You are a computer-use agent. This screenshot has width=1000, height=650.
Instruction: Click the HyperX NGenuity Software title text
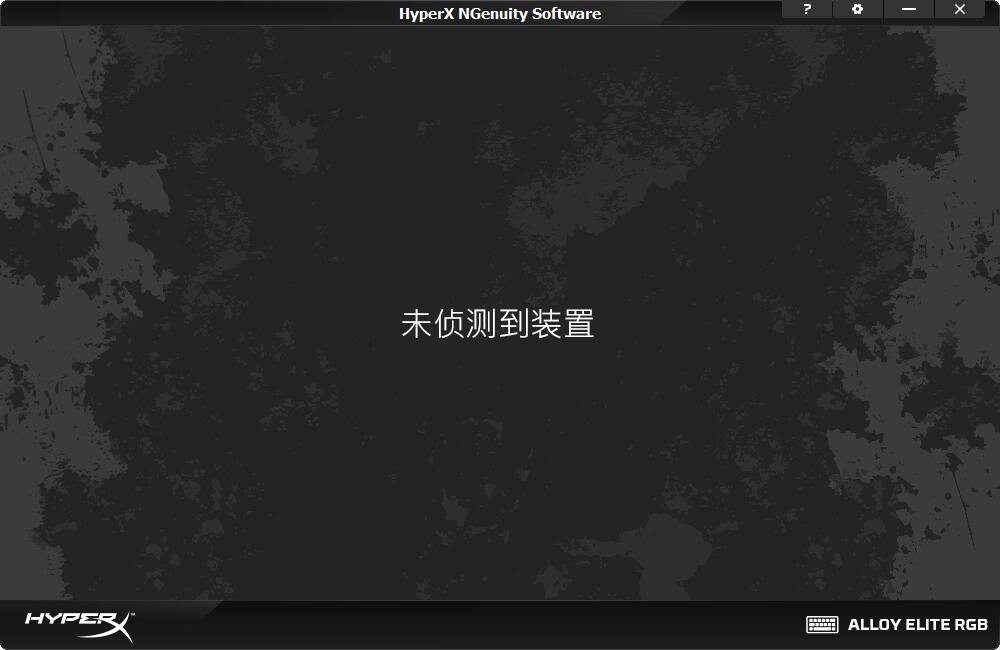point(500,13)
